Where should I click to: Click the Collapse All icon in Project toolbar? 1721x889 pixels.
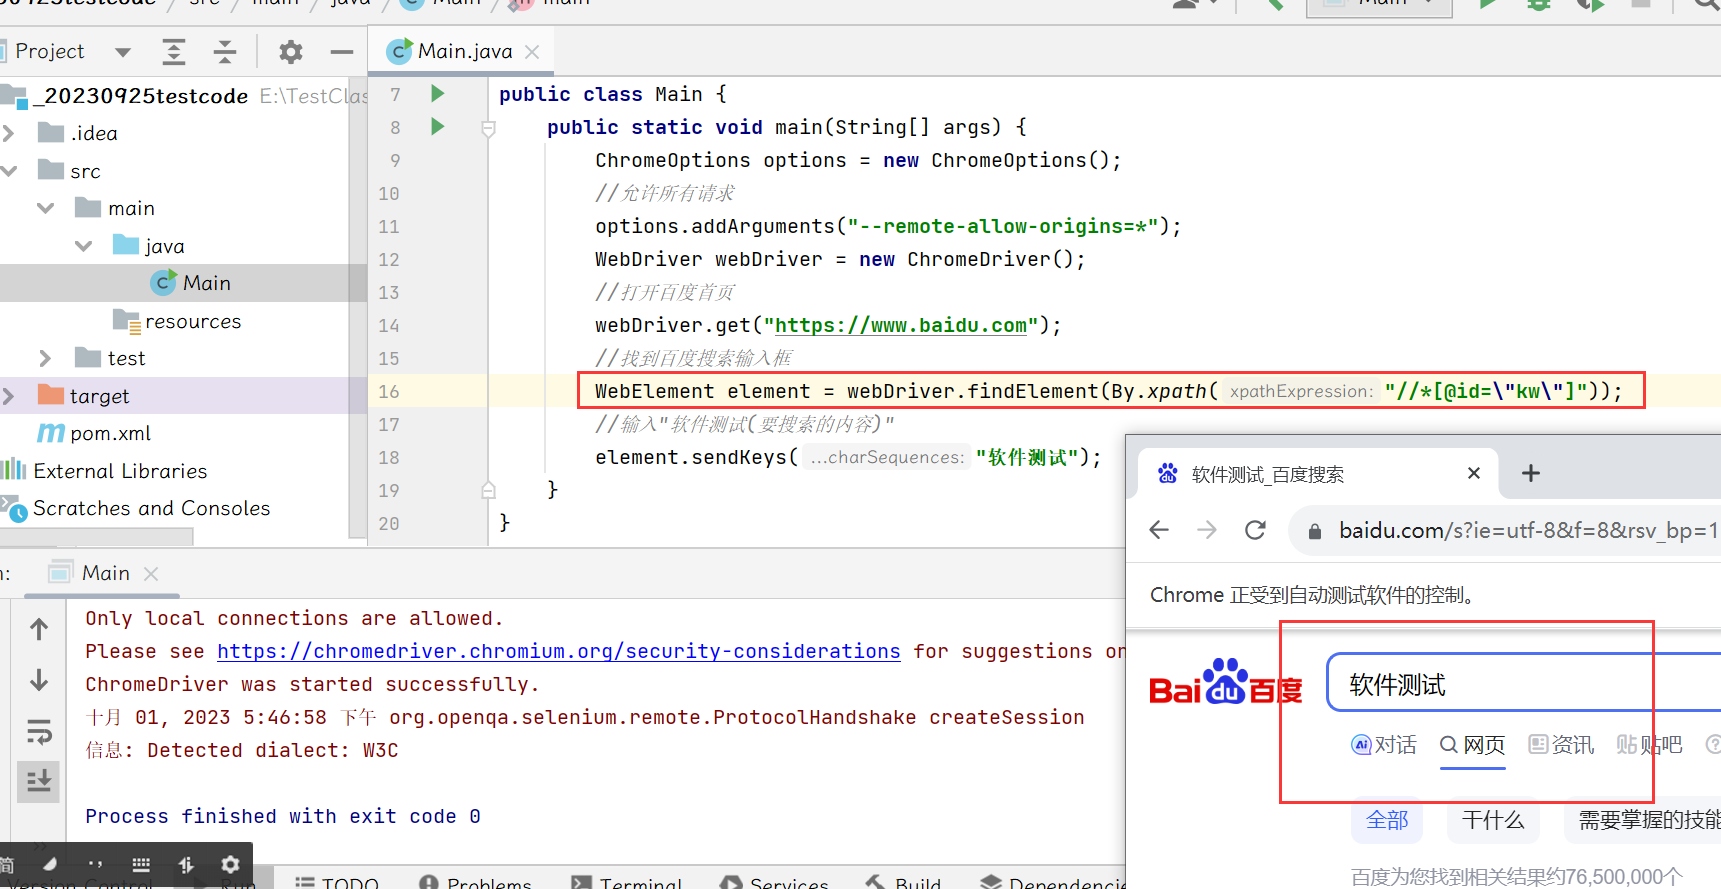pos(225,51)
